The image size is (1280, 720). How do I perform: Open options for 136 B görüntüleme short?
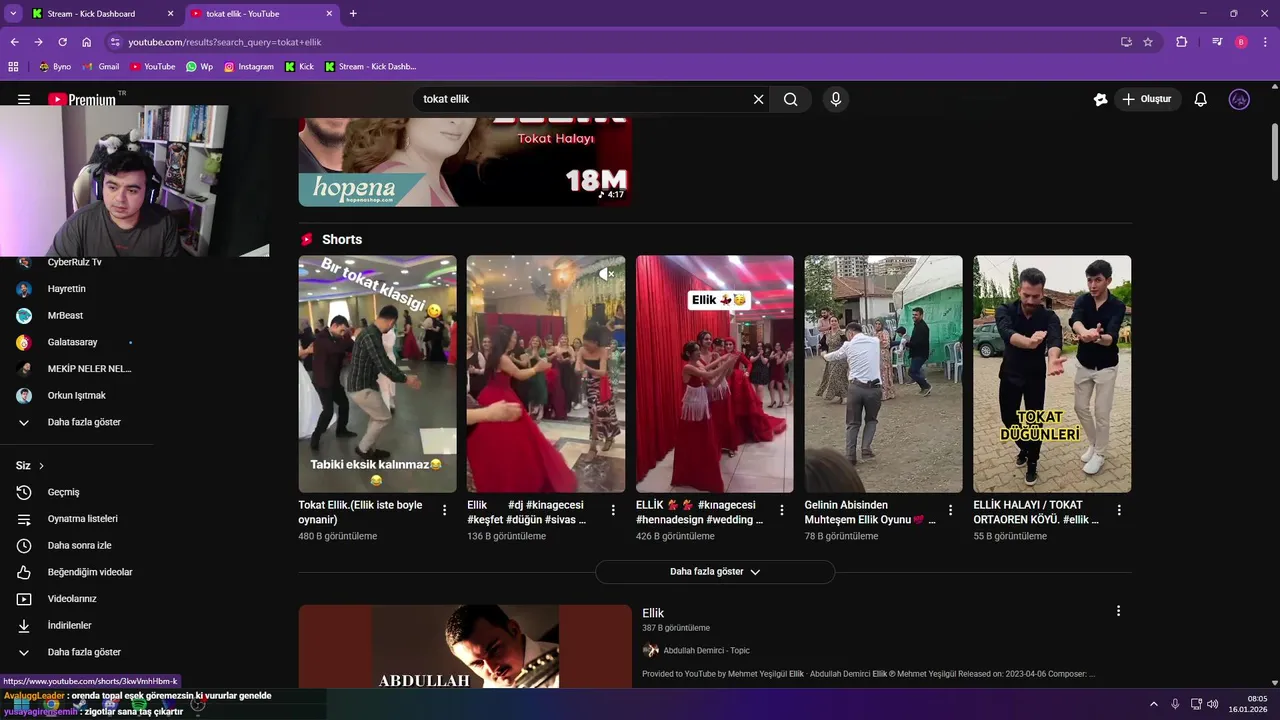pos(613,510)
